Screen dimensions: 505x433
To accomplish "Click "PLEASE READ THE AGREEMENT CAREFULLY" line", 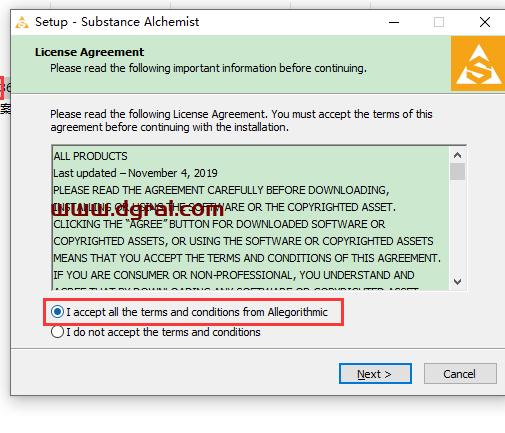I will pos(221,190).
